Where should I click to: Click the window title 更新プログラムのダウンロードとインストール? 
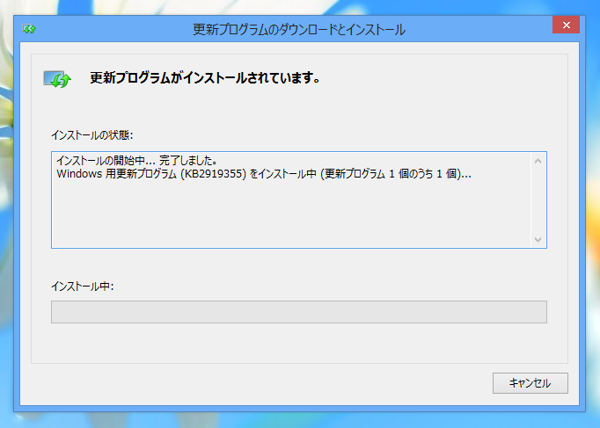pyautogui.click(x=299, y=29)
